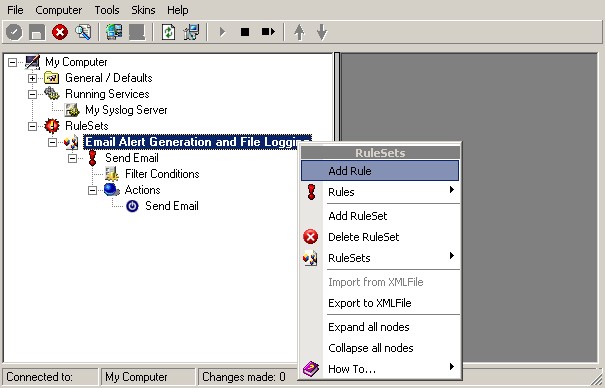Click the refresh document toolbar icon
Image resolution: width=605 pixels, height=388 pixels.
coord(168,32)
